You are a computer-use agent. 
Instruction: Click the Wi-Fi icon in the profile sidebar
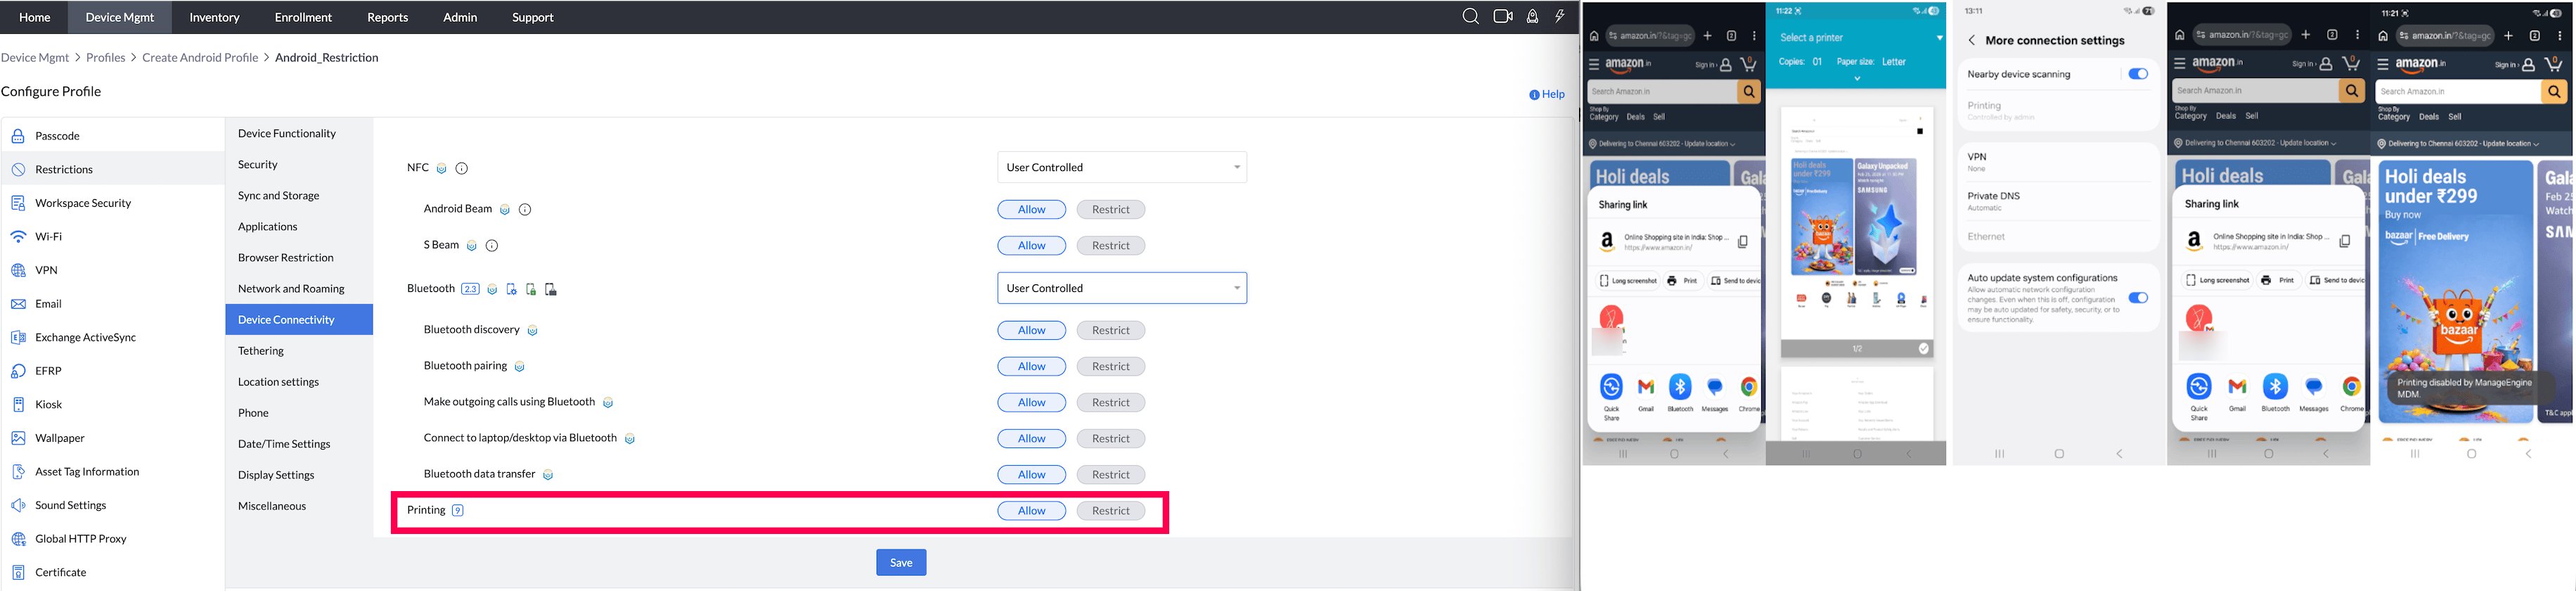click(18, 237)
